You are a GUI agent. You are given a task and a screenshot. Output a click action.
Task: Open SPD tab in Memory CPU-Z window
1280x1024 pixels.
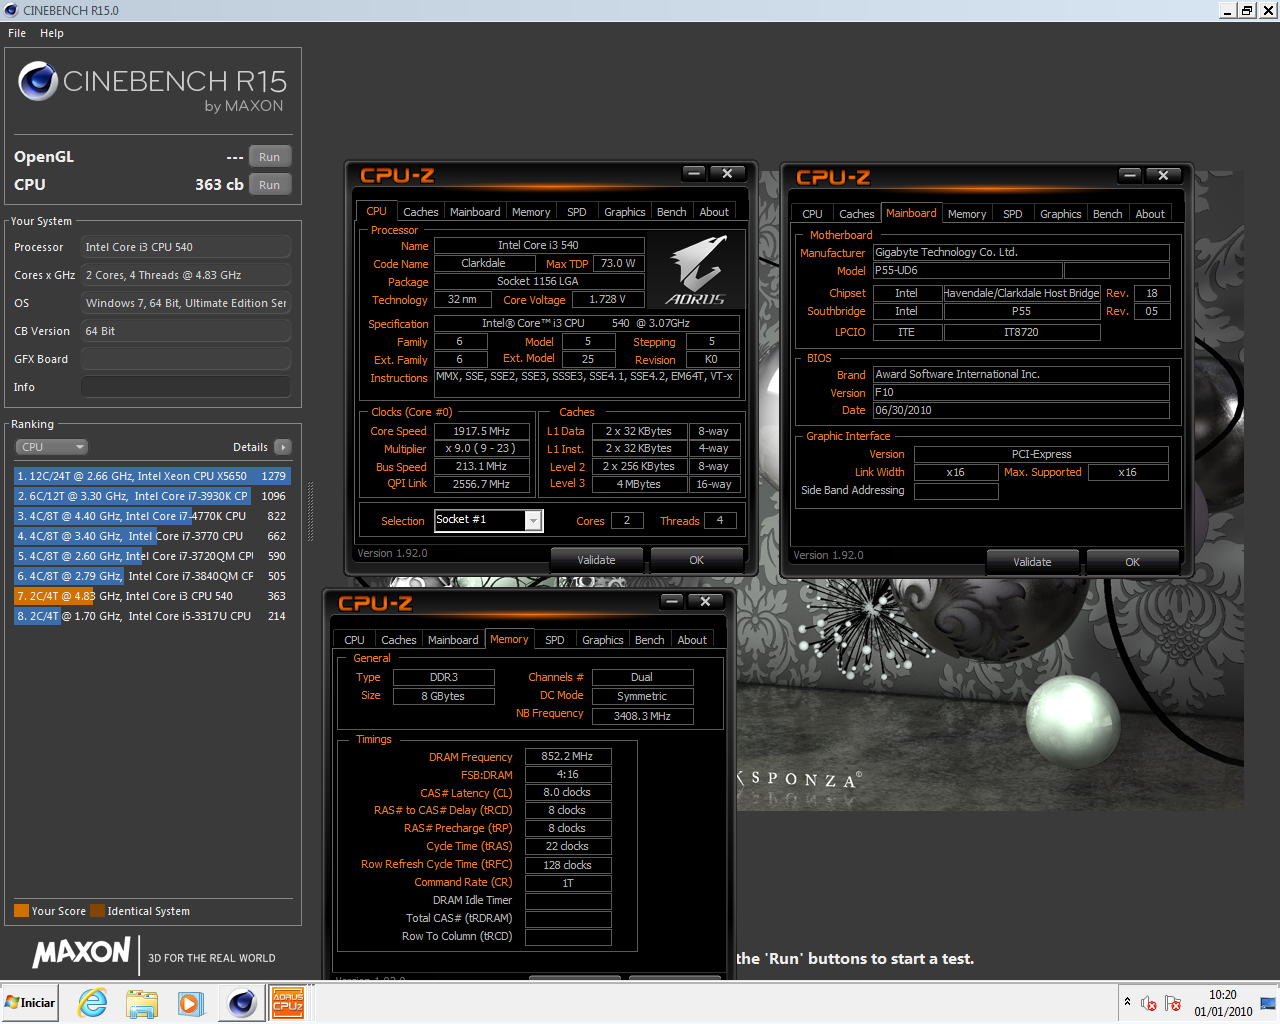point(555,640)
